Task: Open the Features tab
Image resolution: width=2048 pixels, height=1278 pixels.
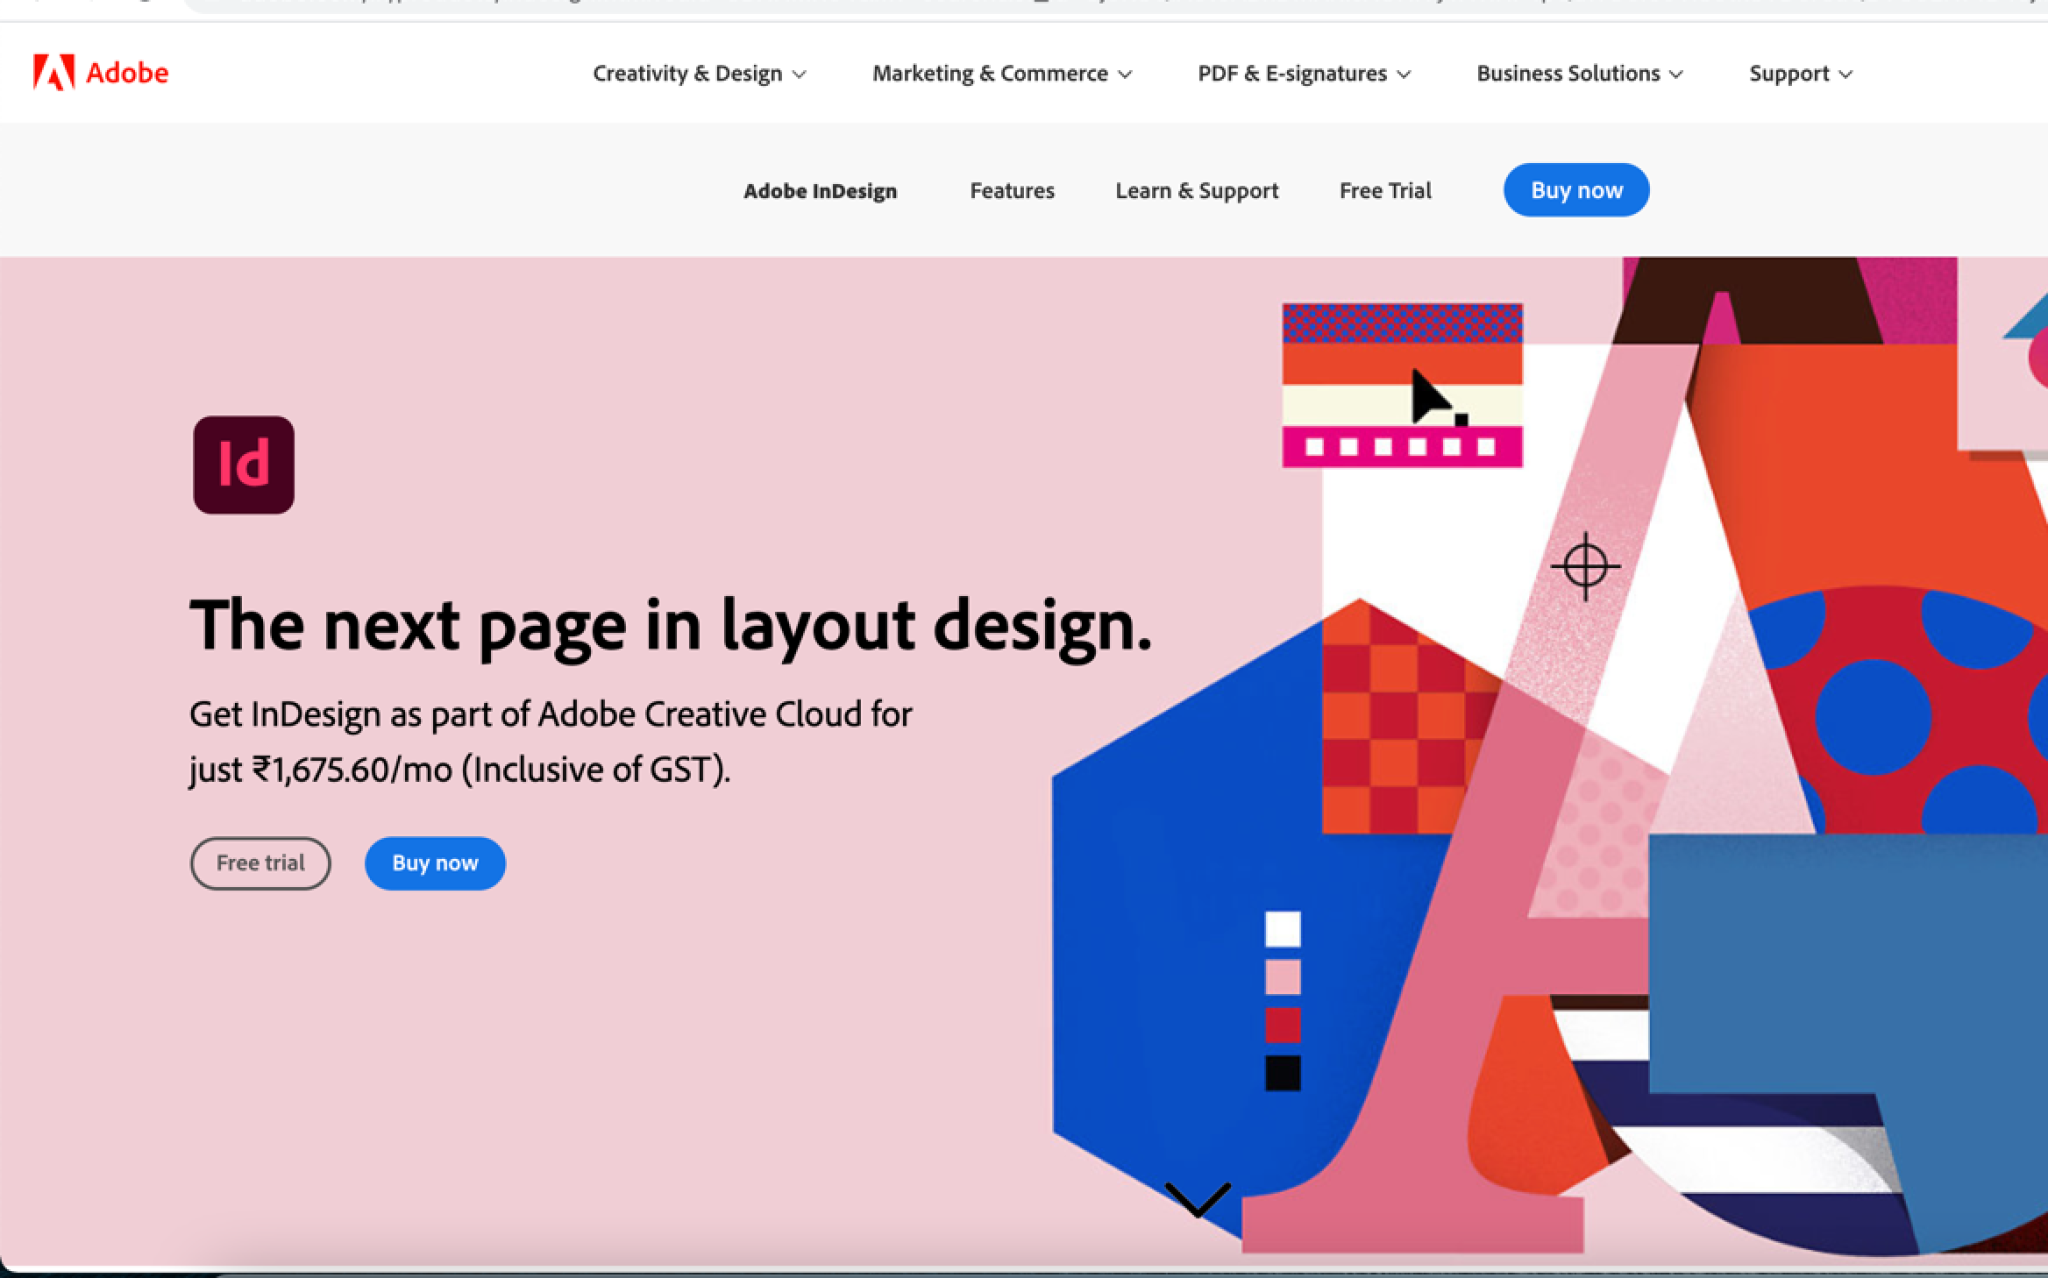Action: click(x=1012, y=191)
